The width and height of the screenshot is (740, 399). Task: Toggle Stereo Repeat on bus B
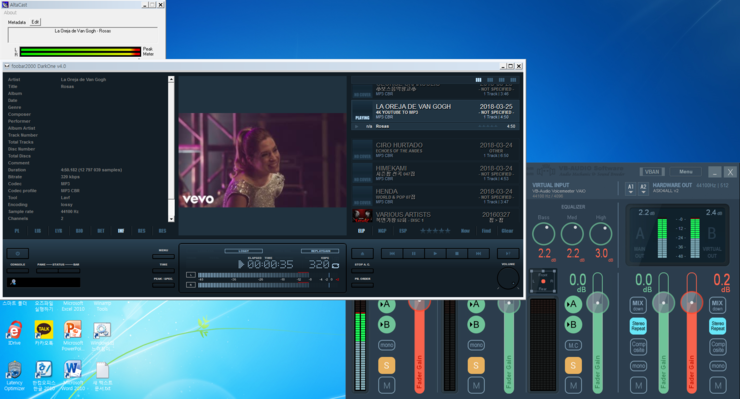(718, 326)
